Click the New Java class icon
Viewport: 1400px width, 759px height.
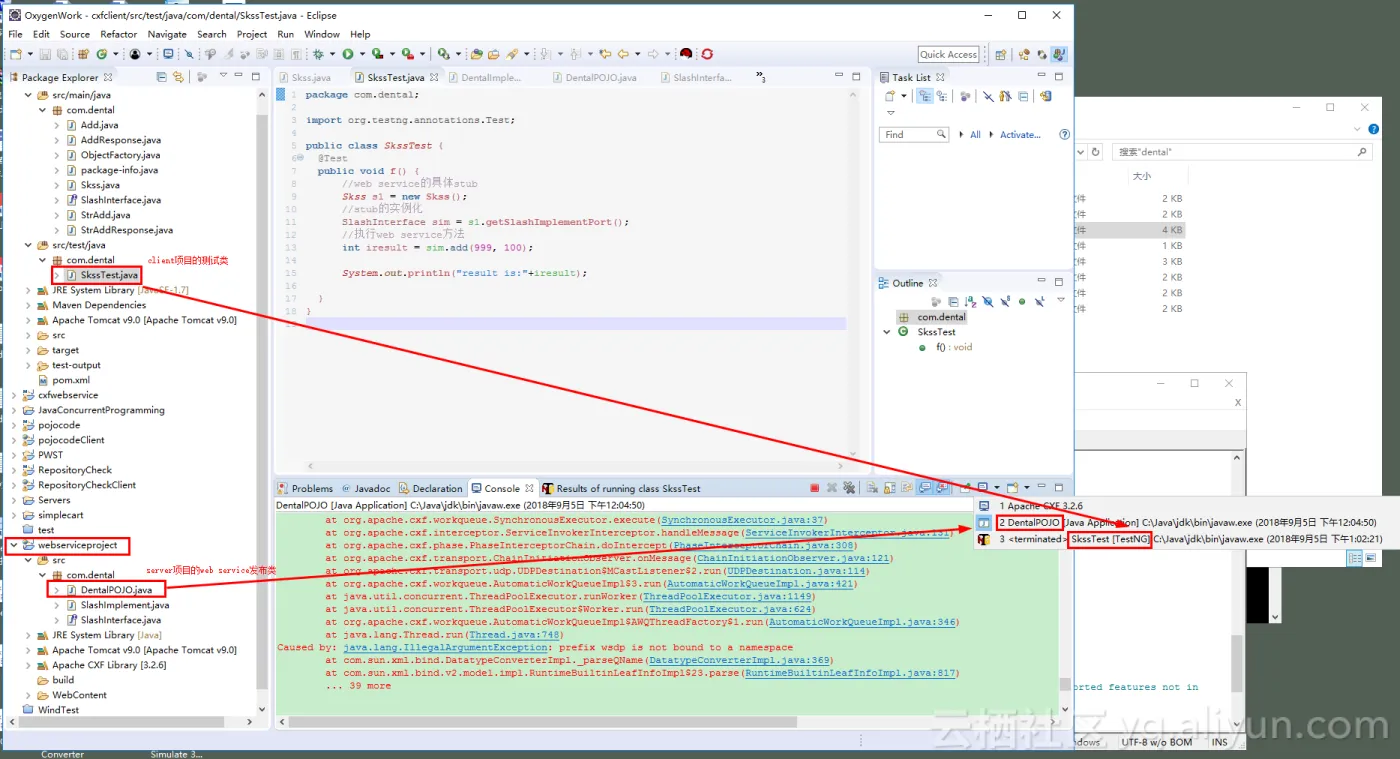coord(102,54)
